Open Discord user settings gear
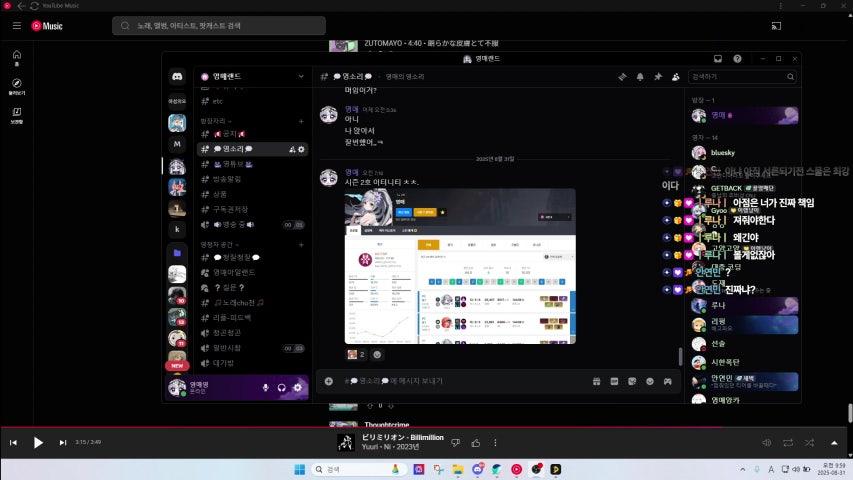853x480 pixels. click(x=298, y=387)
